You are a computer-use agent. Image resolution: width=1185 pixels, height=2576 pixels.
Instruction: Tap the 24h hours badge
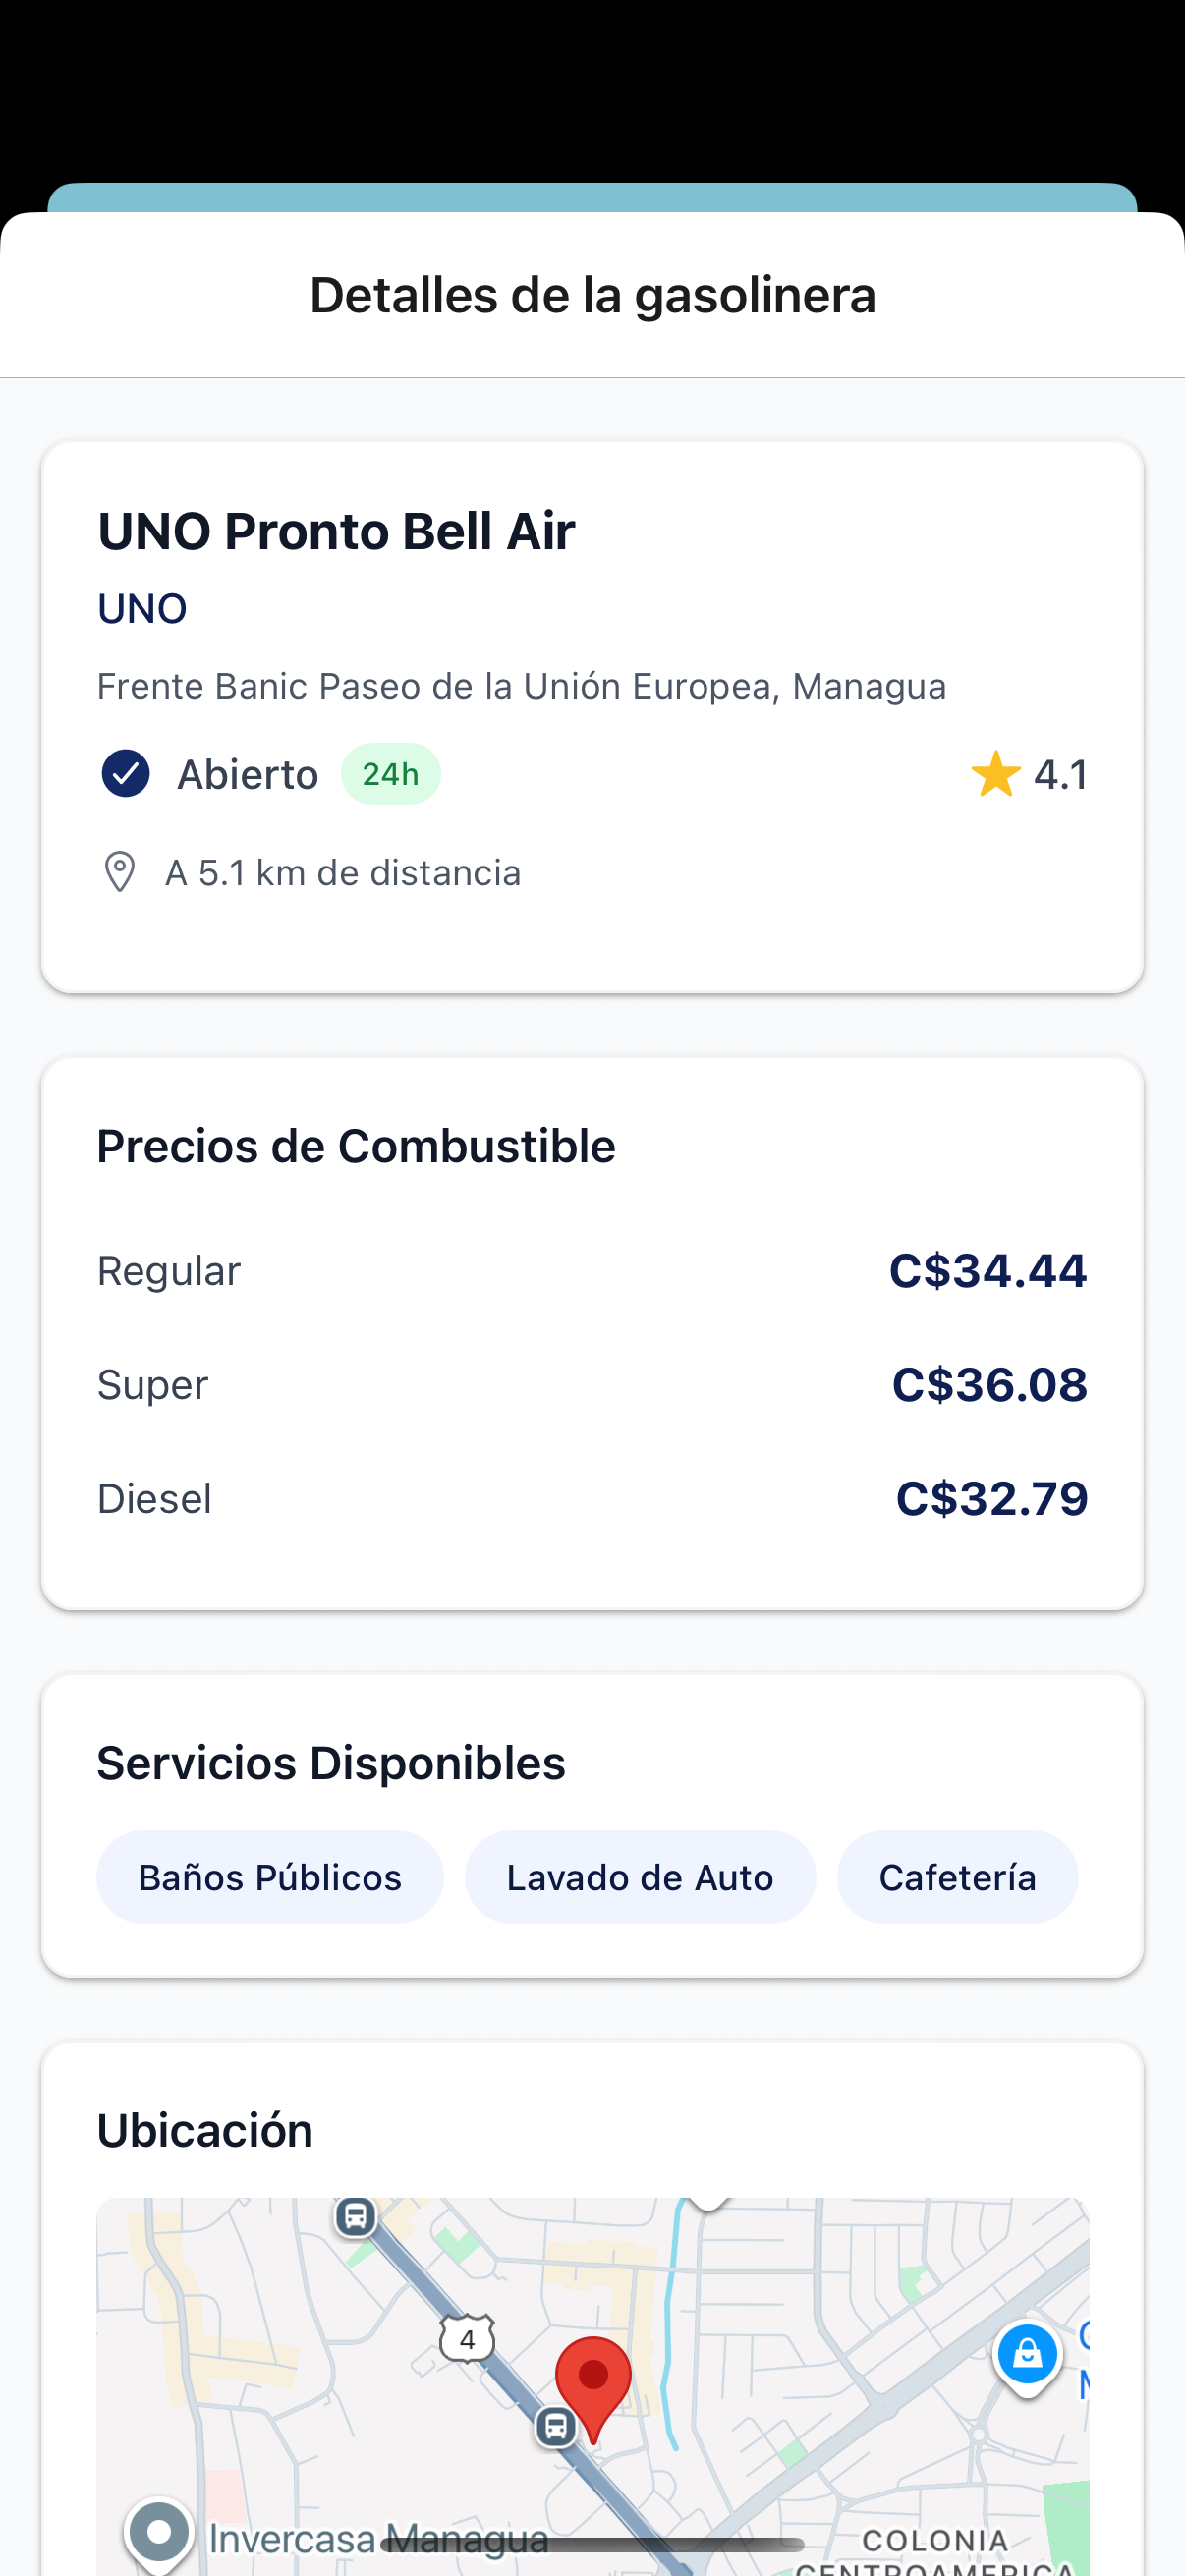[390, 774]
